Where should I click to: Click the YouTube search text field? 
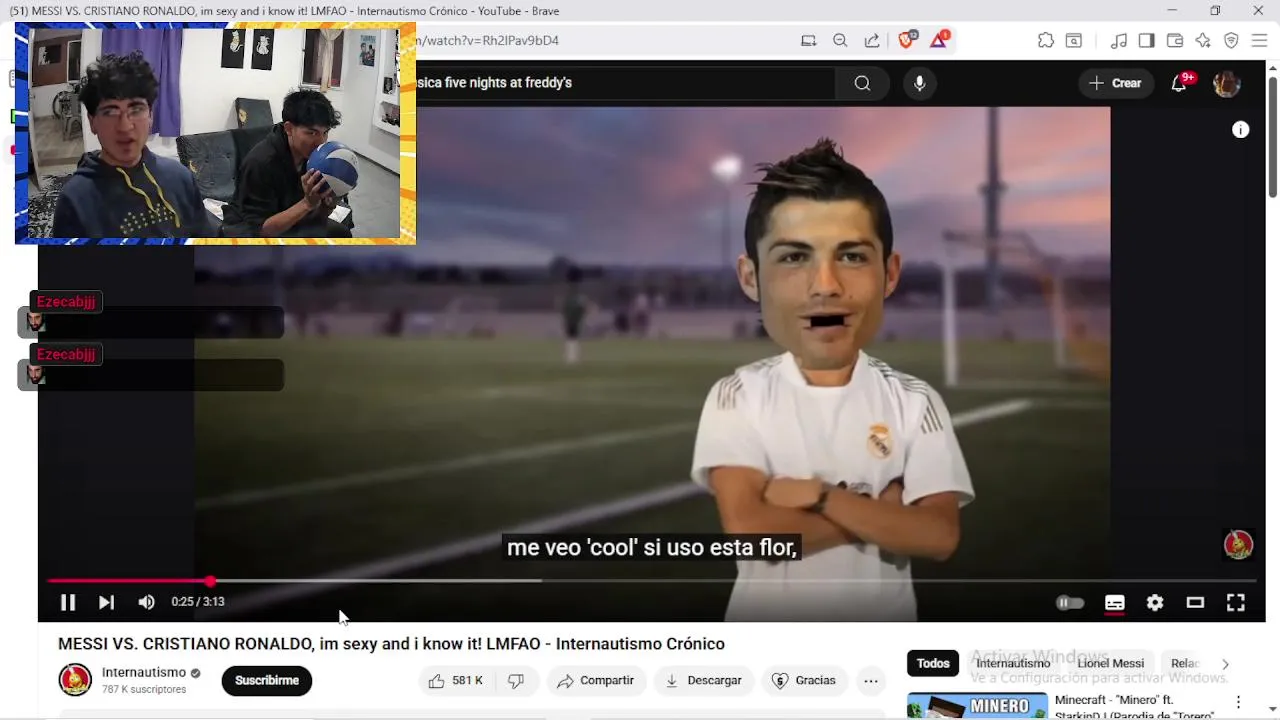click(625, 83)
